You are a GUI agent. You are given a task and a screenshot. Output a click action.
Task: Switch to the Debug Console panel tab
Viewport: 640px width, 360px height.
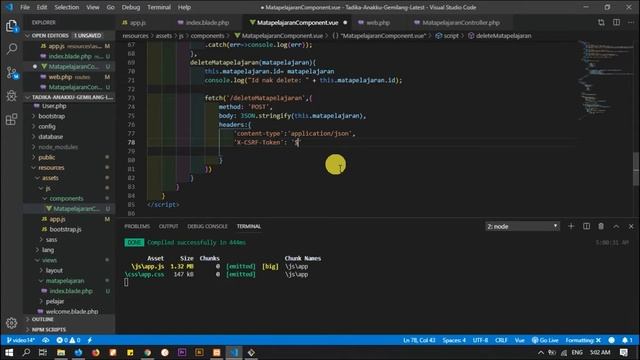pos(207,226)
